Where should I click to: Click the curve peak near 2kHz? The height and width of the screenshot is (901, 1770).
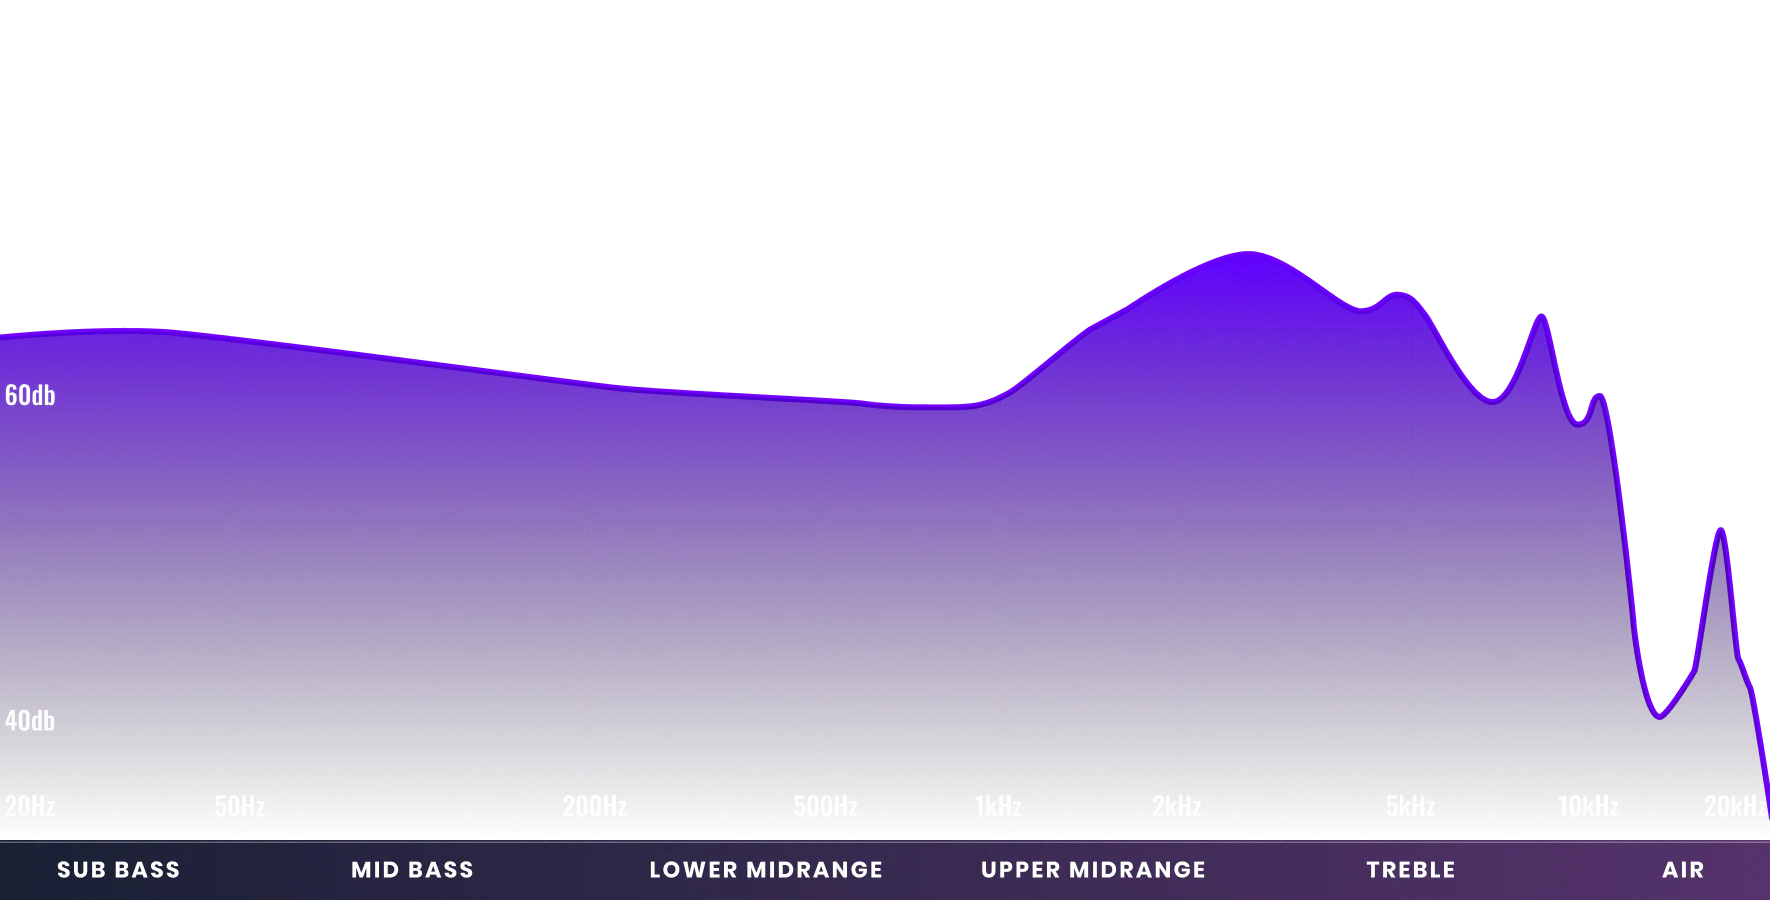1243,253
